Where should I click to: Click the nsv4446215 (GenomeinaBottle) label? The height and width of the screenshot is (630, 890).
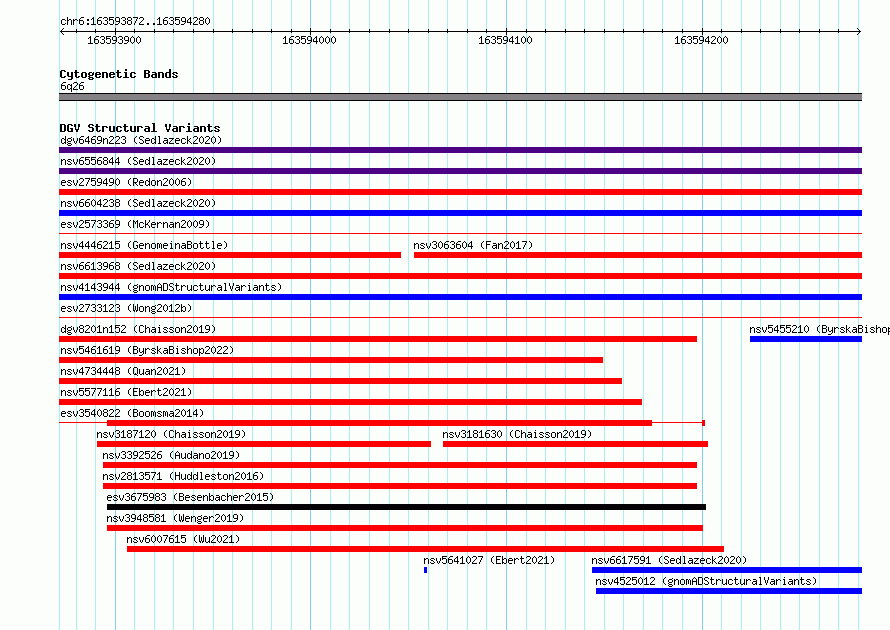(x=144, y=245)
